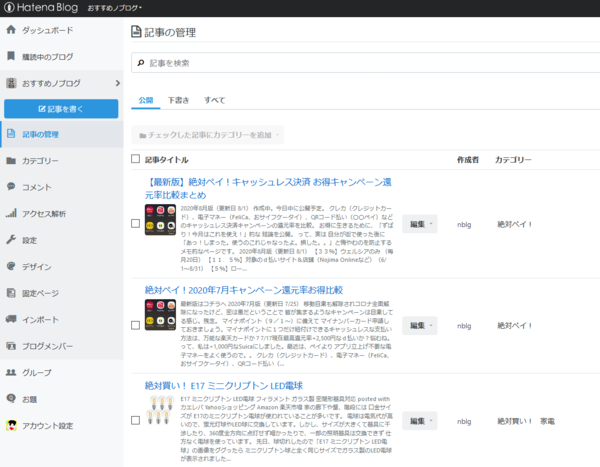
Task: Click the LED bulbs thumbnail of E17 article
Action: 160,410
